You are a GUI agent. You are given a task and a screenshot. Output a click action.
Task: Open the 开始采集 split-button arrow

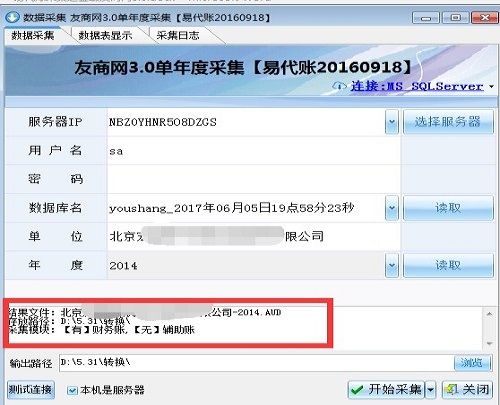[x=430, y=389]
